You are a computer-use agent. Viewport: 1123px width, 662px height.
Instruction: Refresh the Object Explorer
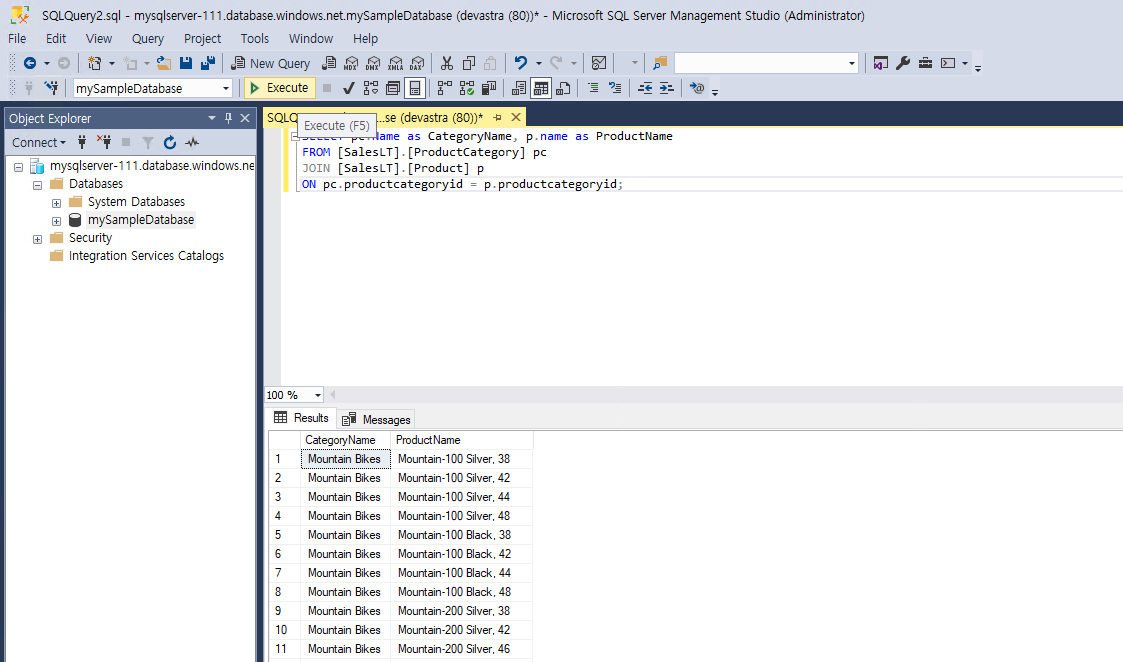(x=170, y=143)
